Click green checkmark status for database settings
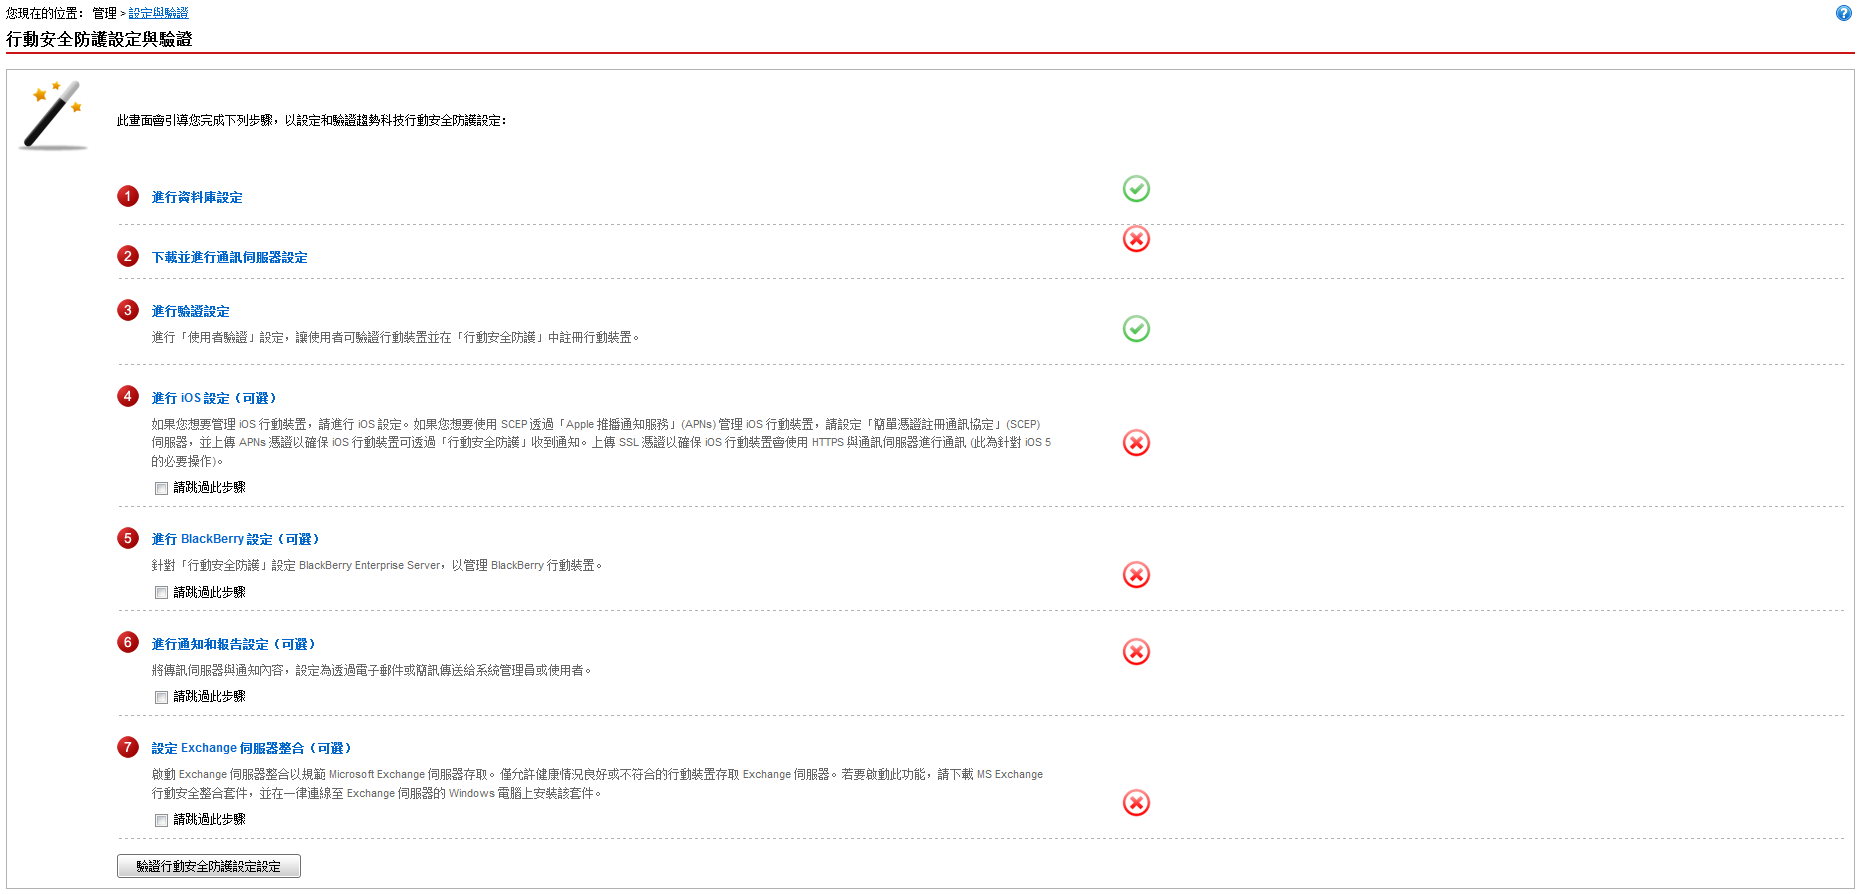This screenshot has height=894, width=1873. click(x=1136, y=189)
